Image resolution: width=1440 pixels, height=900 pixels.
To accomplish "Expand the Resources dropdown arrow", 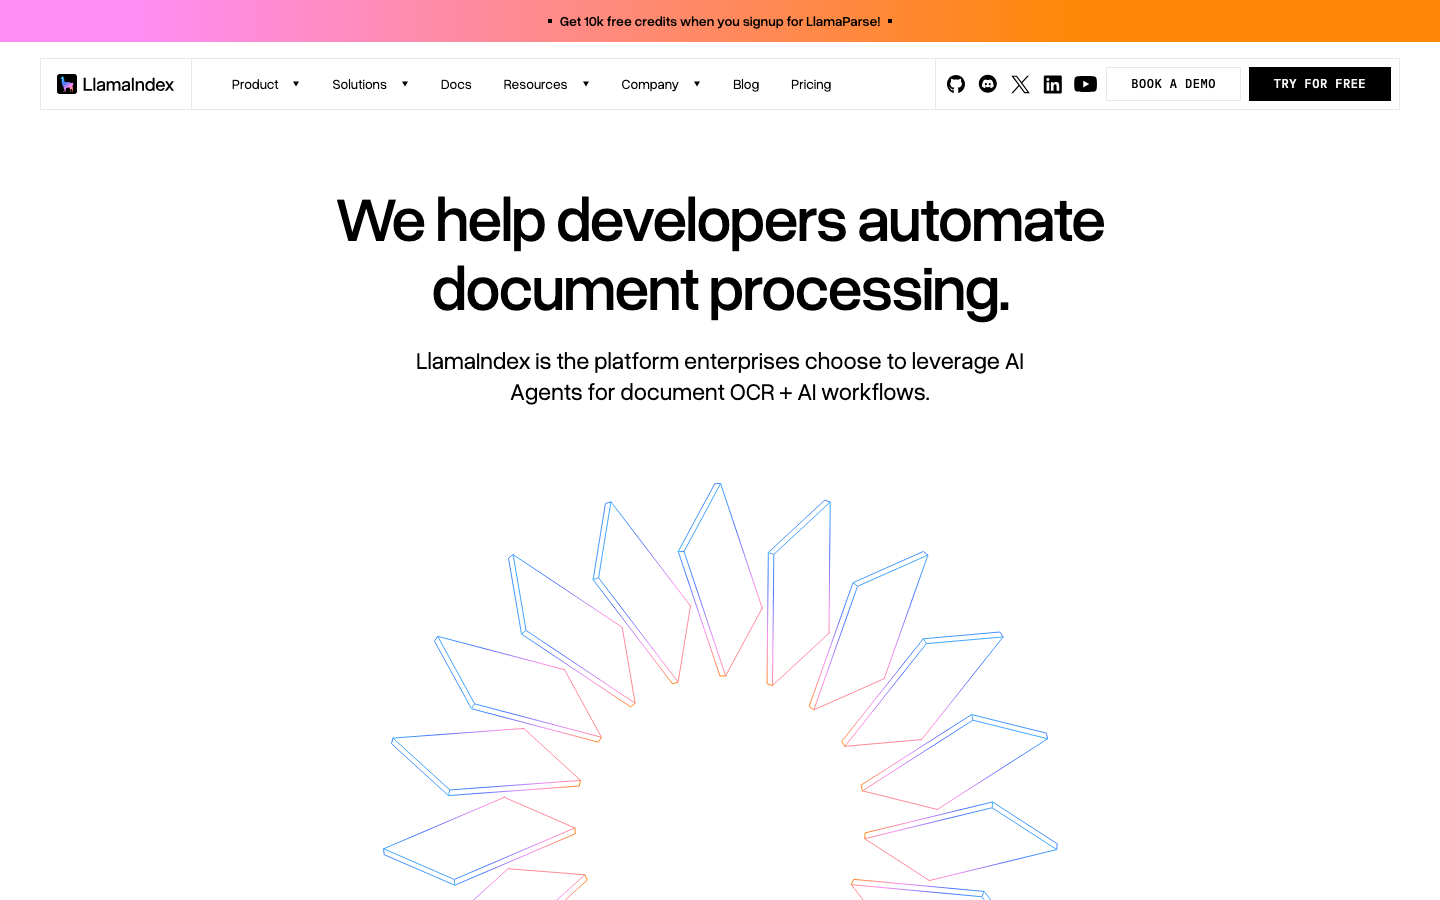I will pos(586,84).
